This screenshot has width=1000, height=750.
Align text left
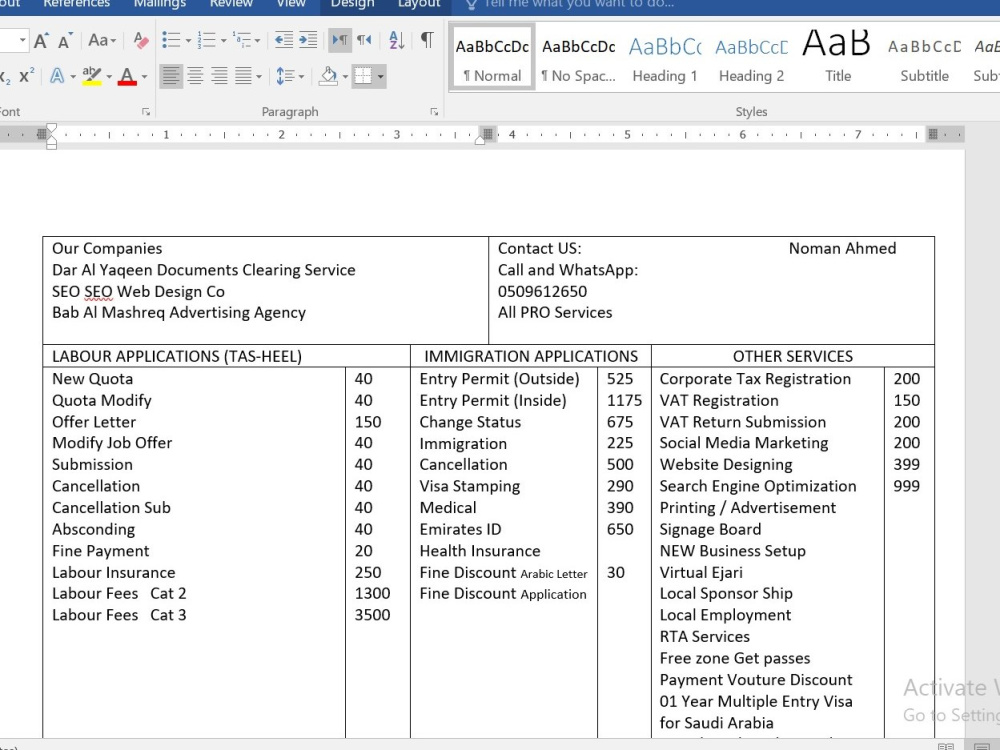pos(171,77)
